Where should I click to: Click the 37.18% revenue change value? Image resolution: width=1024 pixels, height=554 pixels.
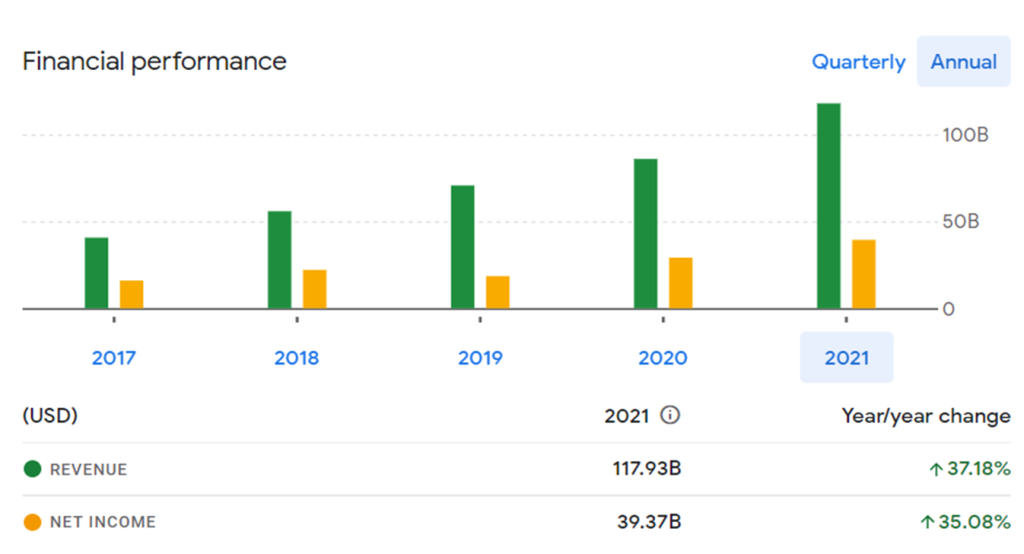977,469
